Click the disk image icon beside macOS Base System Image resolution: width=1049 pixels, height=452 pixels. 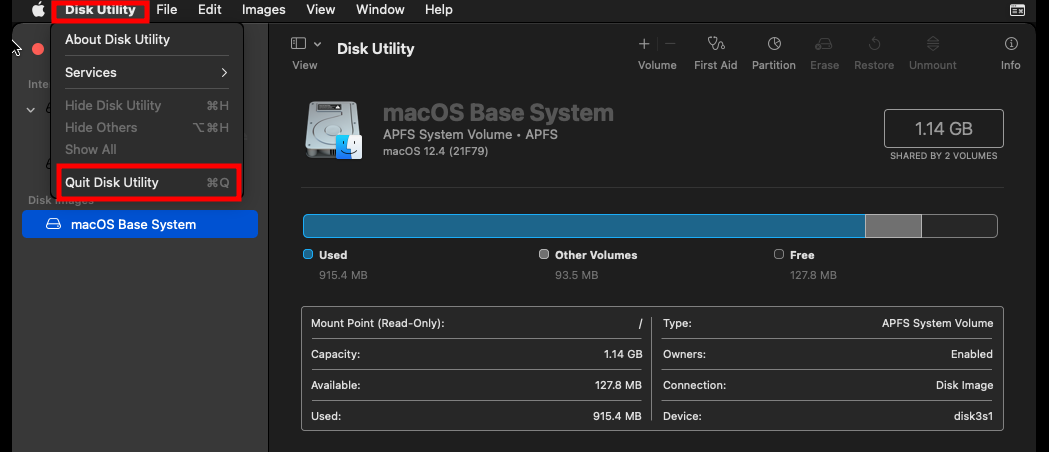click(53, 224)
